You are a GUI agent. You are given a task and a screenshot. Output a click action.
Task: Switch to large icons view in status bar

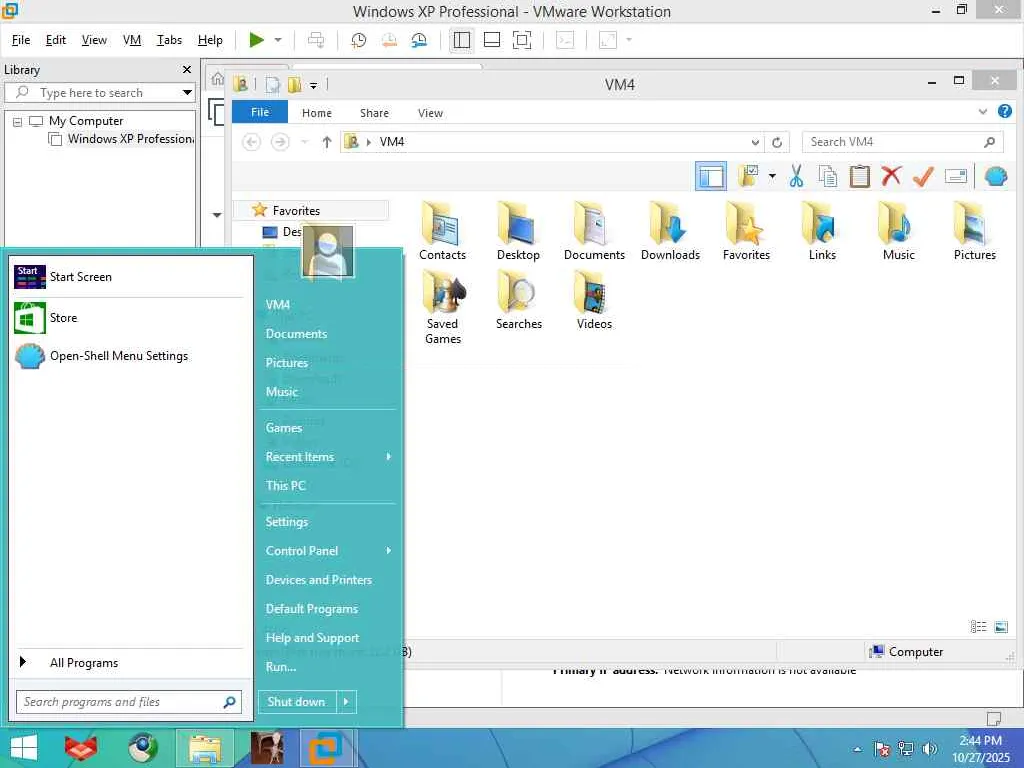1001,627
